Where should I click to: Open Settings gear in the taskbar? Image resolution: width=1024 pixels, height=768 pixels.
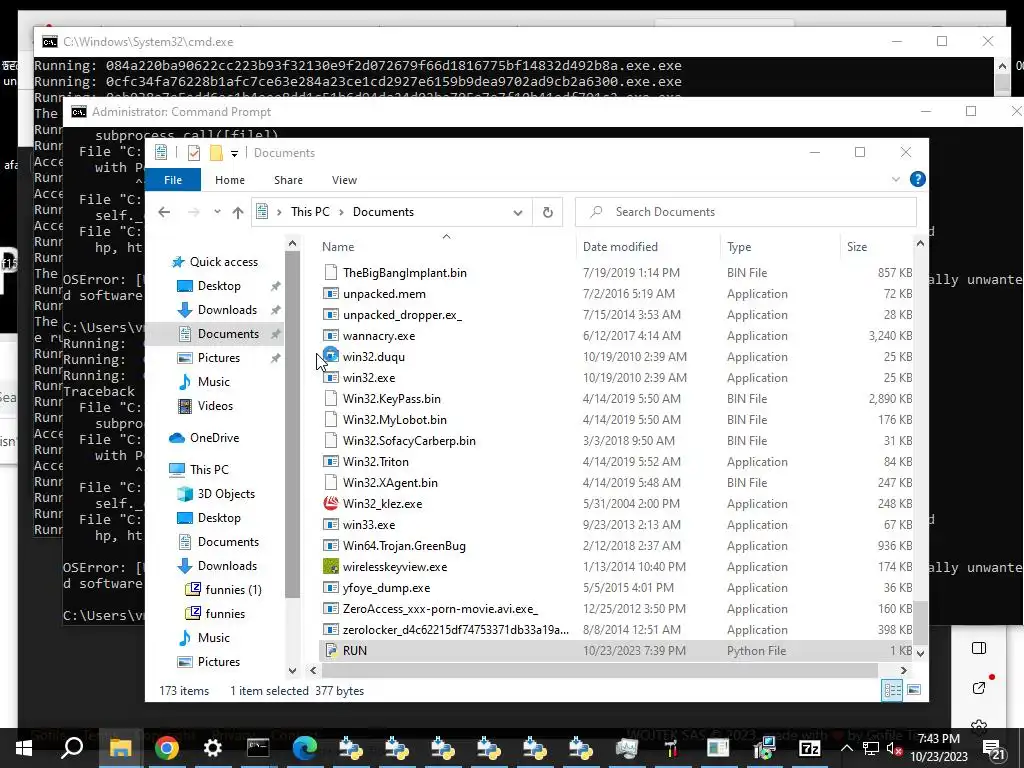[212, 748]
